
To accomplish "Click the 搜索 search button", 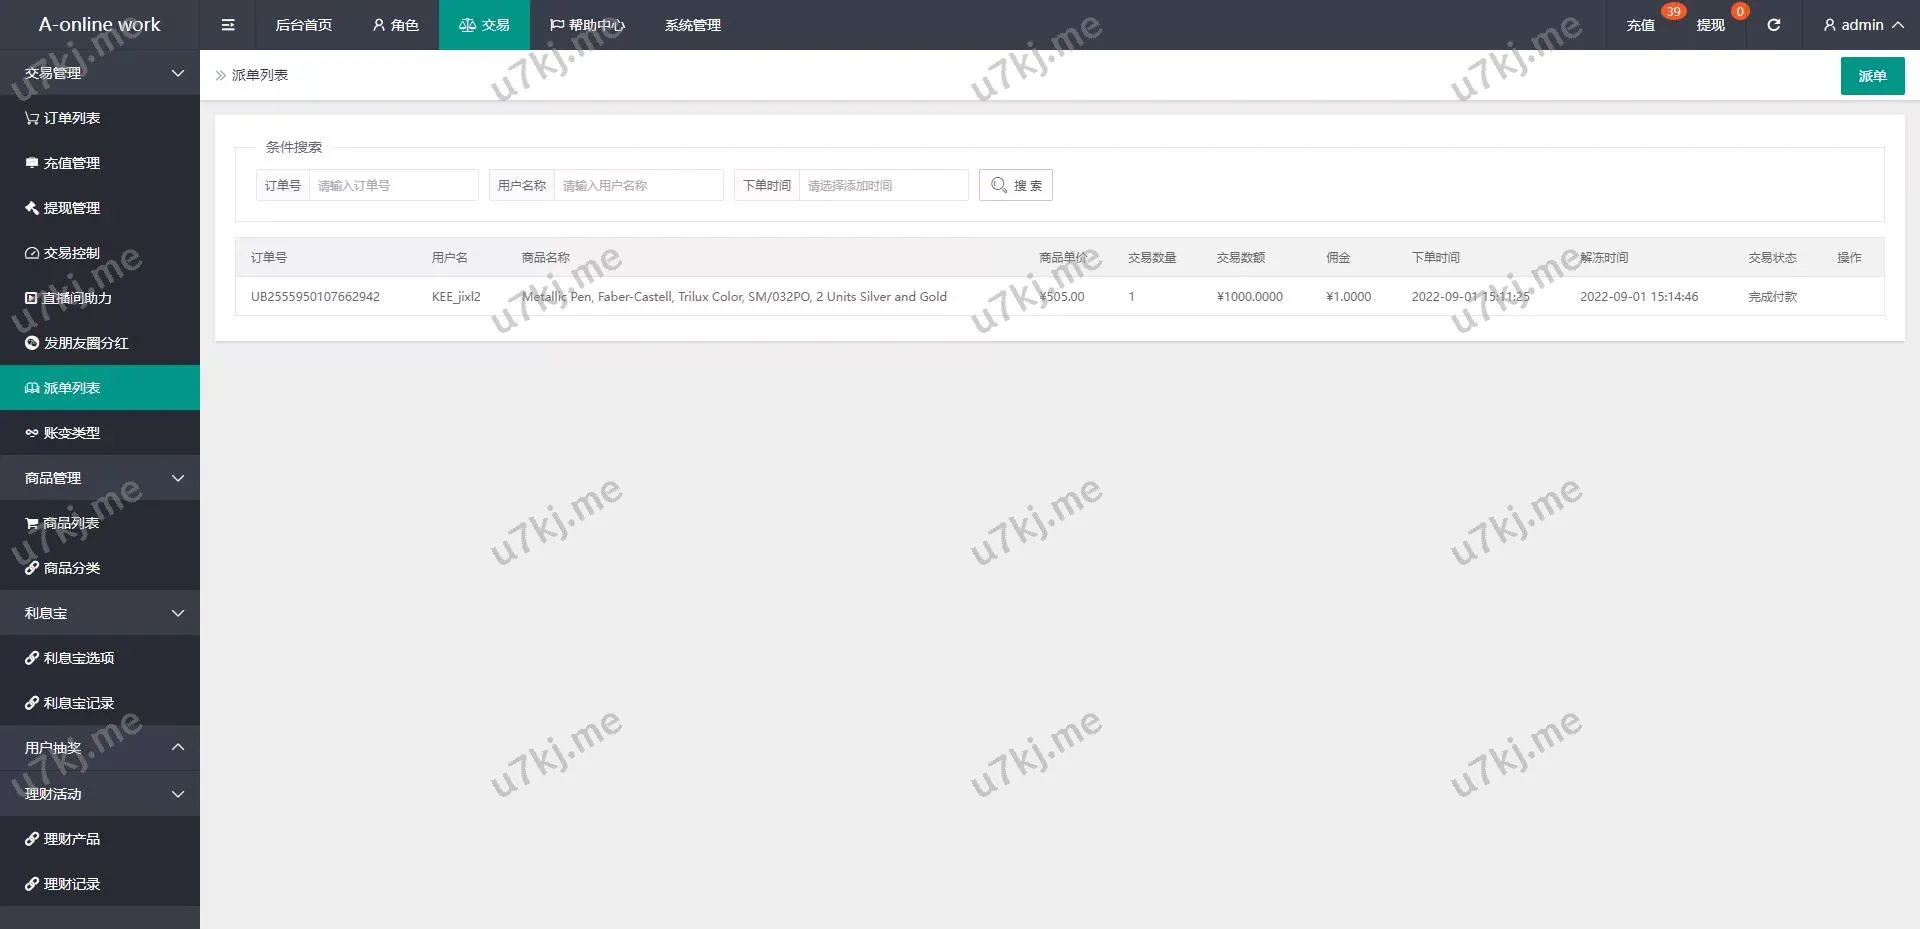I will coord(1015,185).
